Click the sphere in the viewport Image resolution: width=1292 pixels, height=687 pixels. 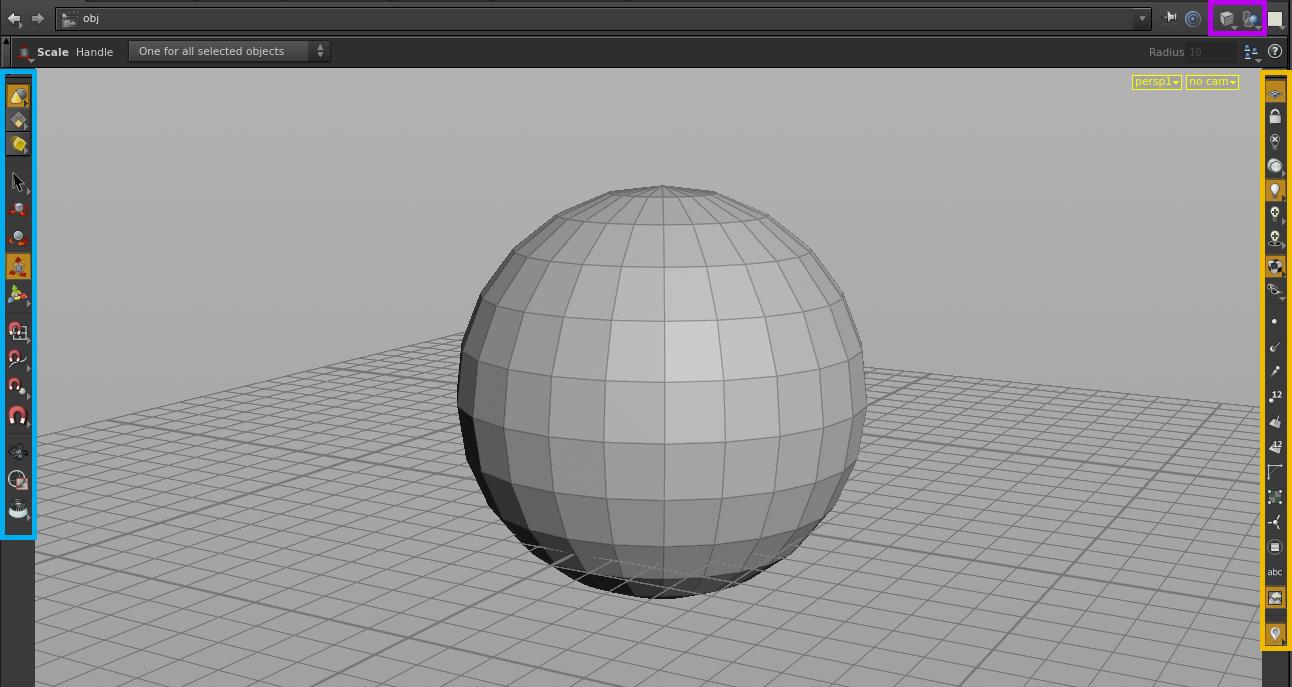click(661, 392)
